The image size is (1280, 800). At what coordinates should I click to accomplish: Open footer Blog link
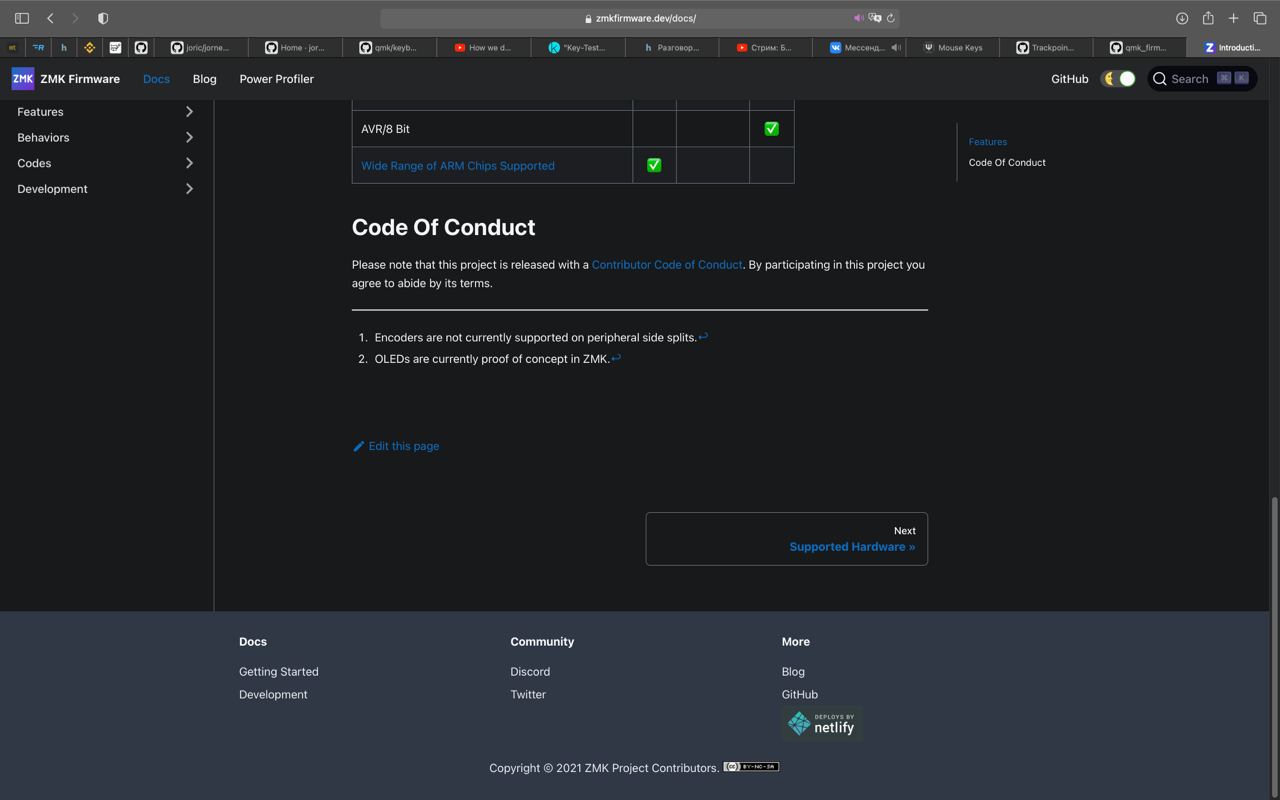pyautogui.click(x=793, y=672)
